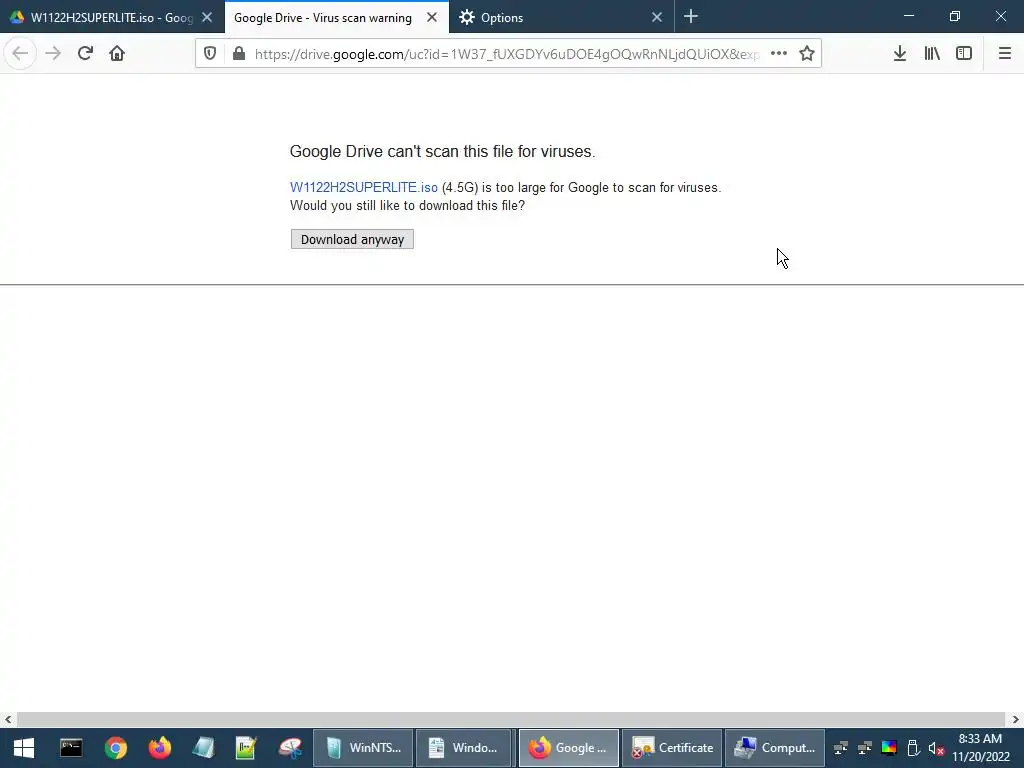Focus the Google Firefox taskbar window
The image size is (1024, 768).
coord(568,748)
